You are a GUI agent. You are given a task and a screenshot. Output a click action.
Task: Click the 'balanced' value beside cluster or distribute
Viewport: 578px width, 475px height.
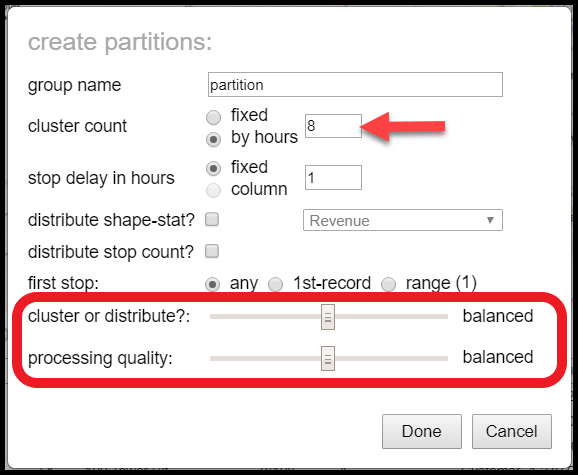(498, 316)
